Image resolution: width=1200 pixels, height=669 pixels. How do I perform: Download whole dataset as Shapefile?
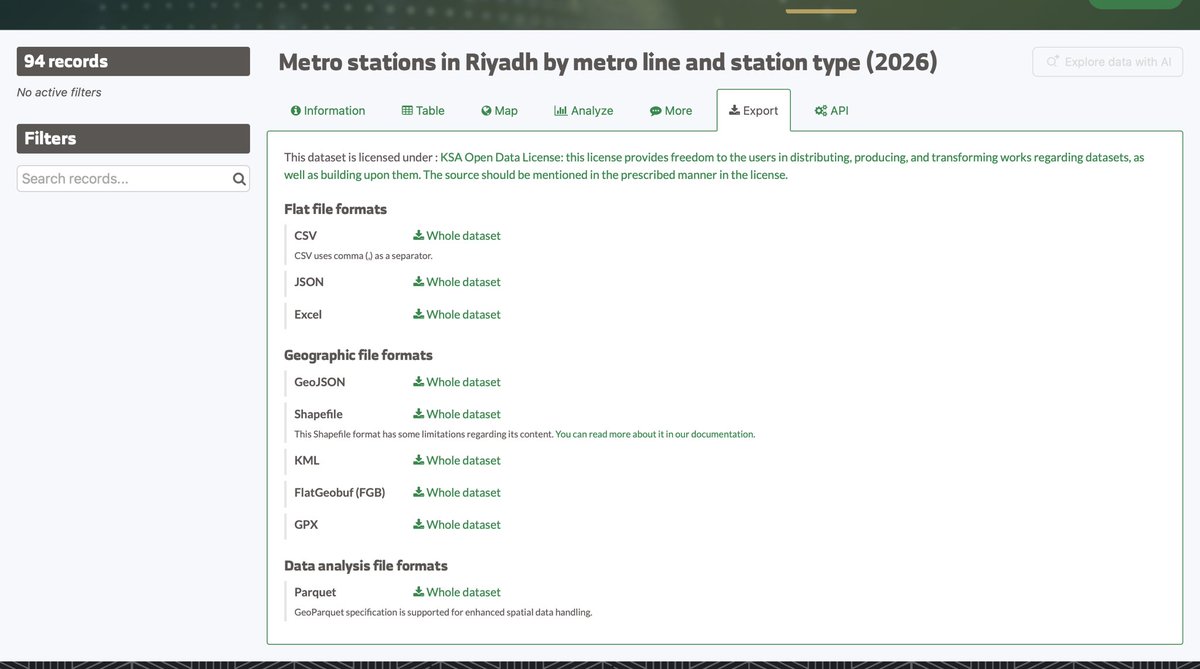[x=457, y=414]
